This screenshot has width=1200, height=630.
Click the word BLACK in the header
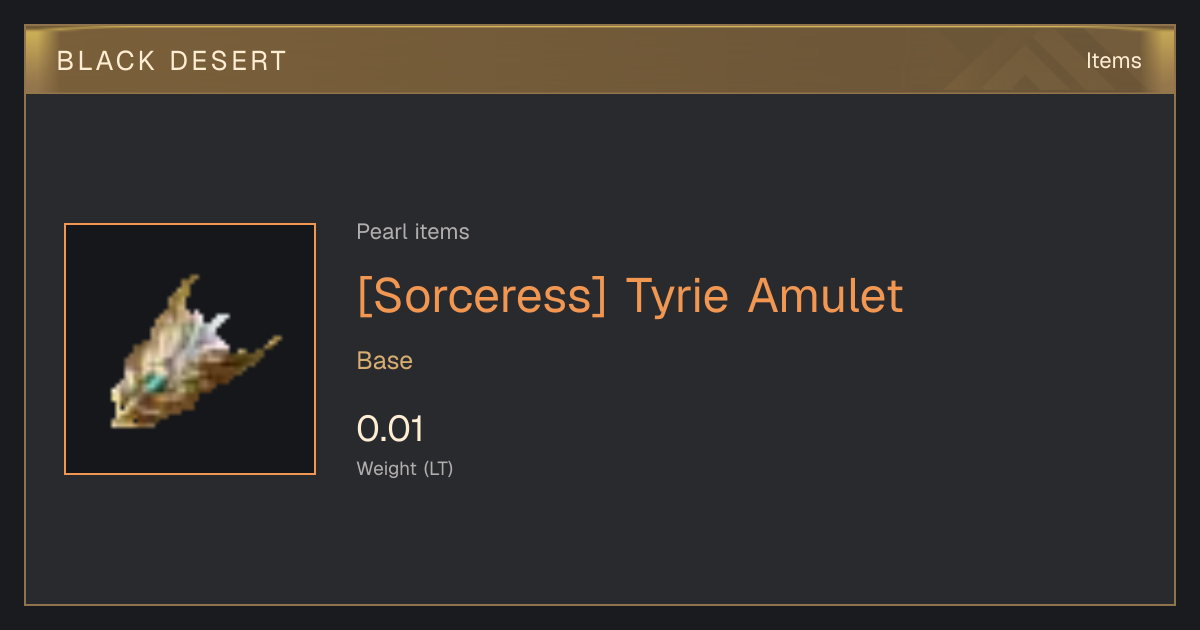pyautogui.click(x=107, y=61)
